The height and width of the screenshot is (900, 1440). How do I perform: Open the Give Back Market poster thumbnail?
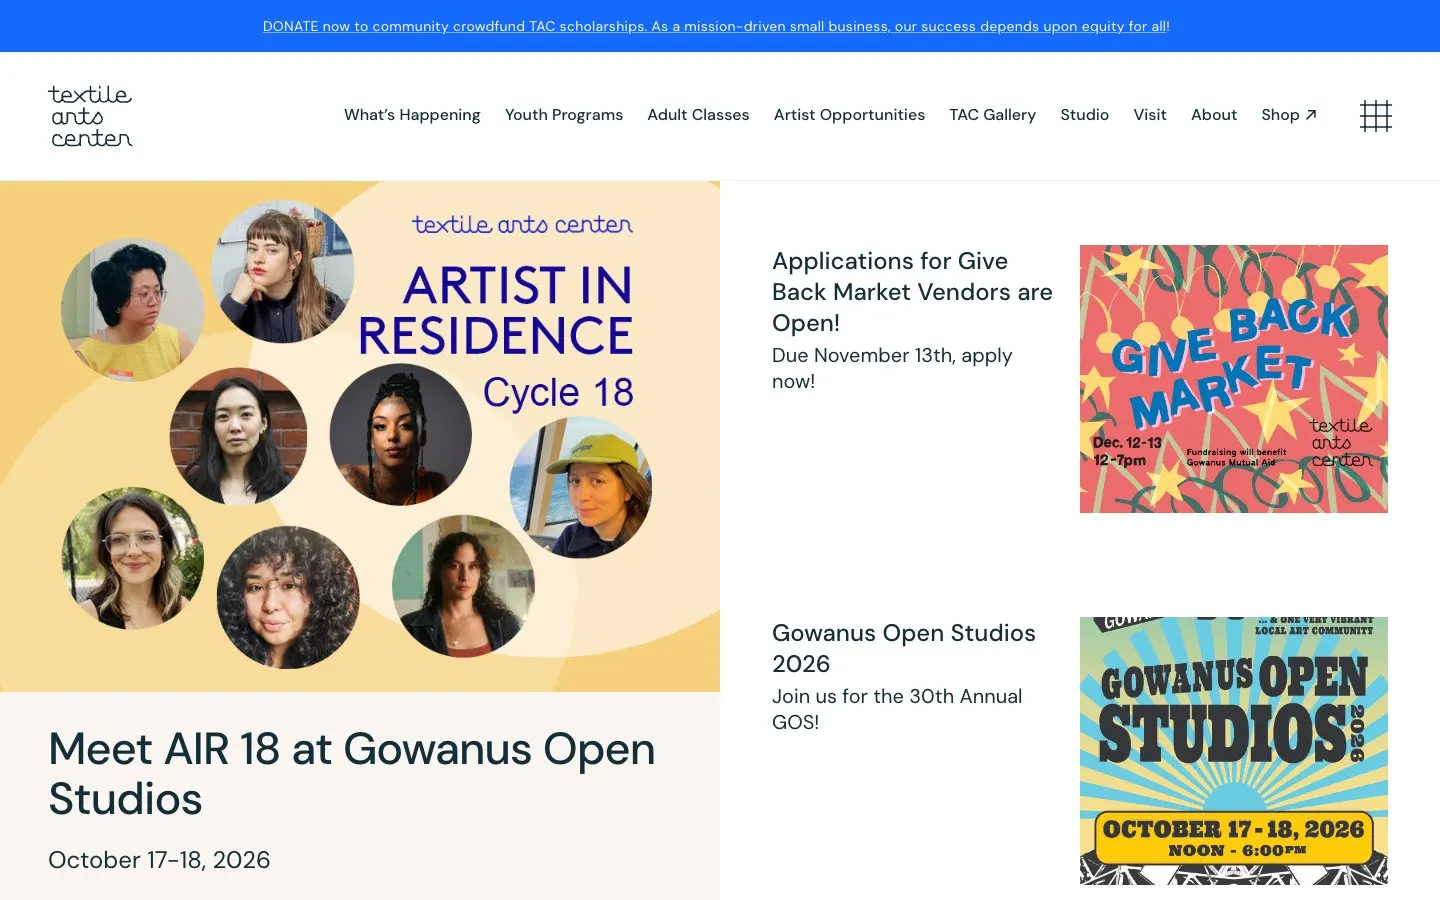point(1234,379)
